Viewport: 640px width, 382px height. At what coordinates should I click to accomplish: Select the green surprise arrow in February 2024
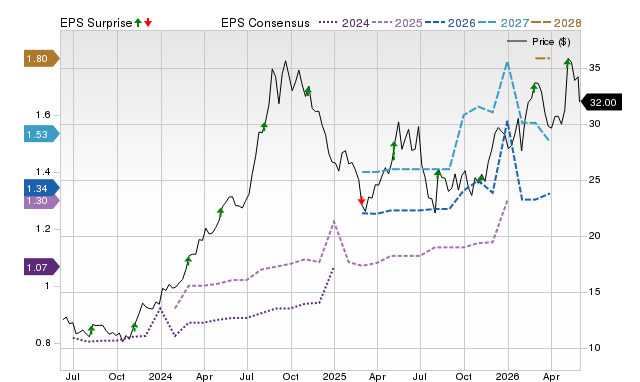(188, 260)
